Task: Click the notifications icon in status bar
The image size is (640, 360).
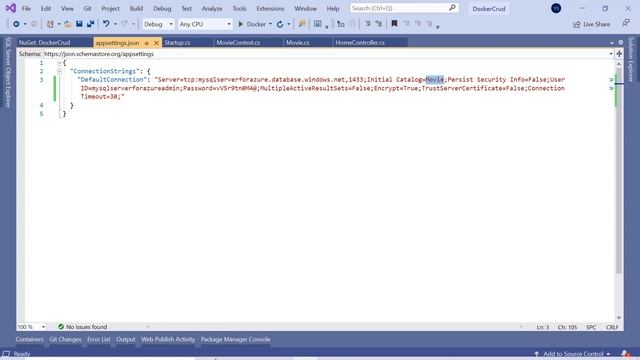Action: (x=625, y=353)
